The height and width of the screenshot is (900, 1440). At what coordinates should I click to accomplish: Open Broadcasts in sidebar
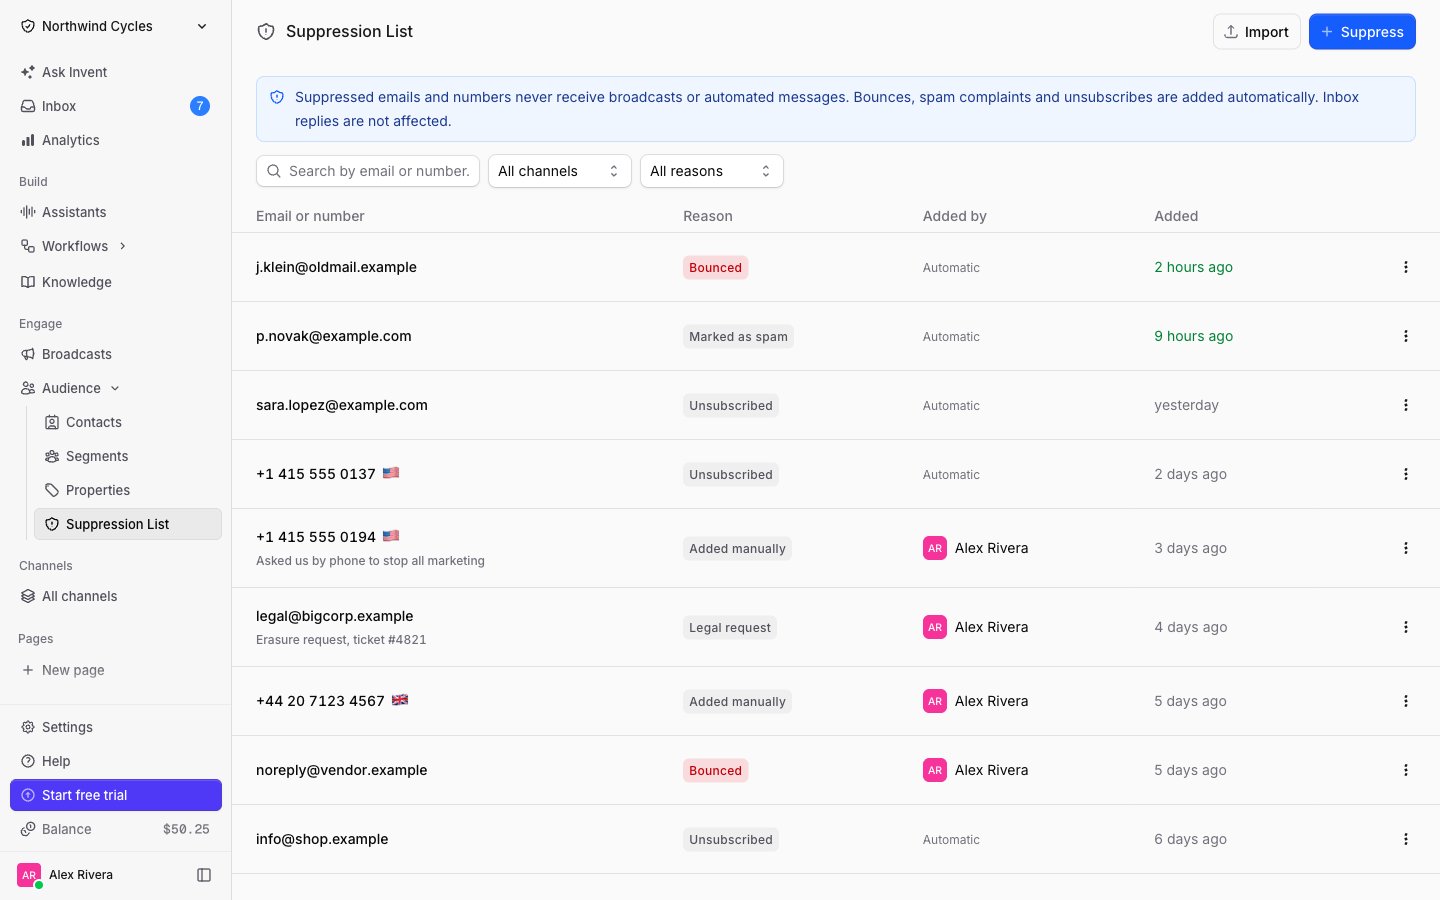coord(116,354)
